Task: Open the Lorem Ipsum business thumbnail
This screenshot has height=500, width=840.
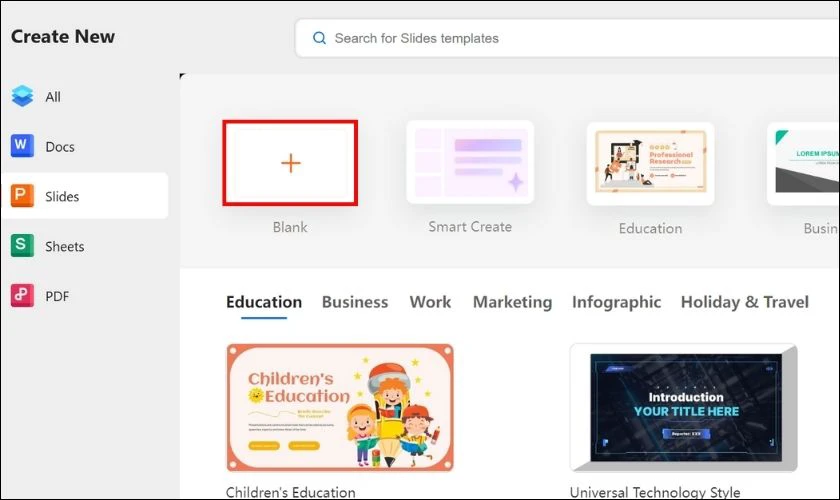Action: coord(804,163)
